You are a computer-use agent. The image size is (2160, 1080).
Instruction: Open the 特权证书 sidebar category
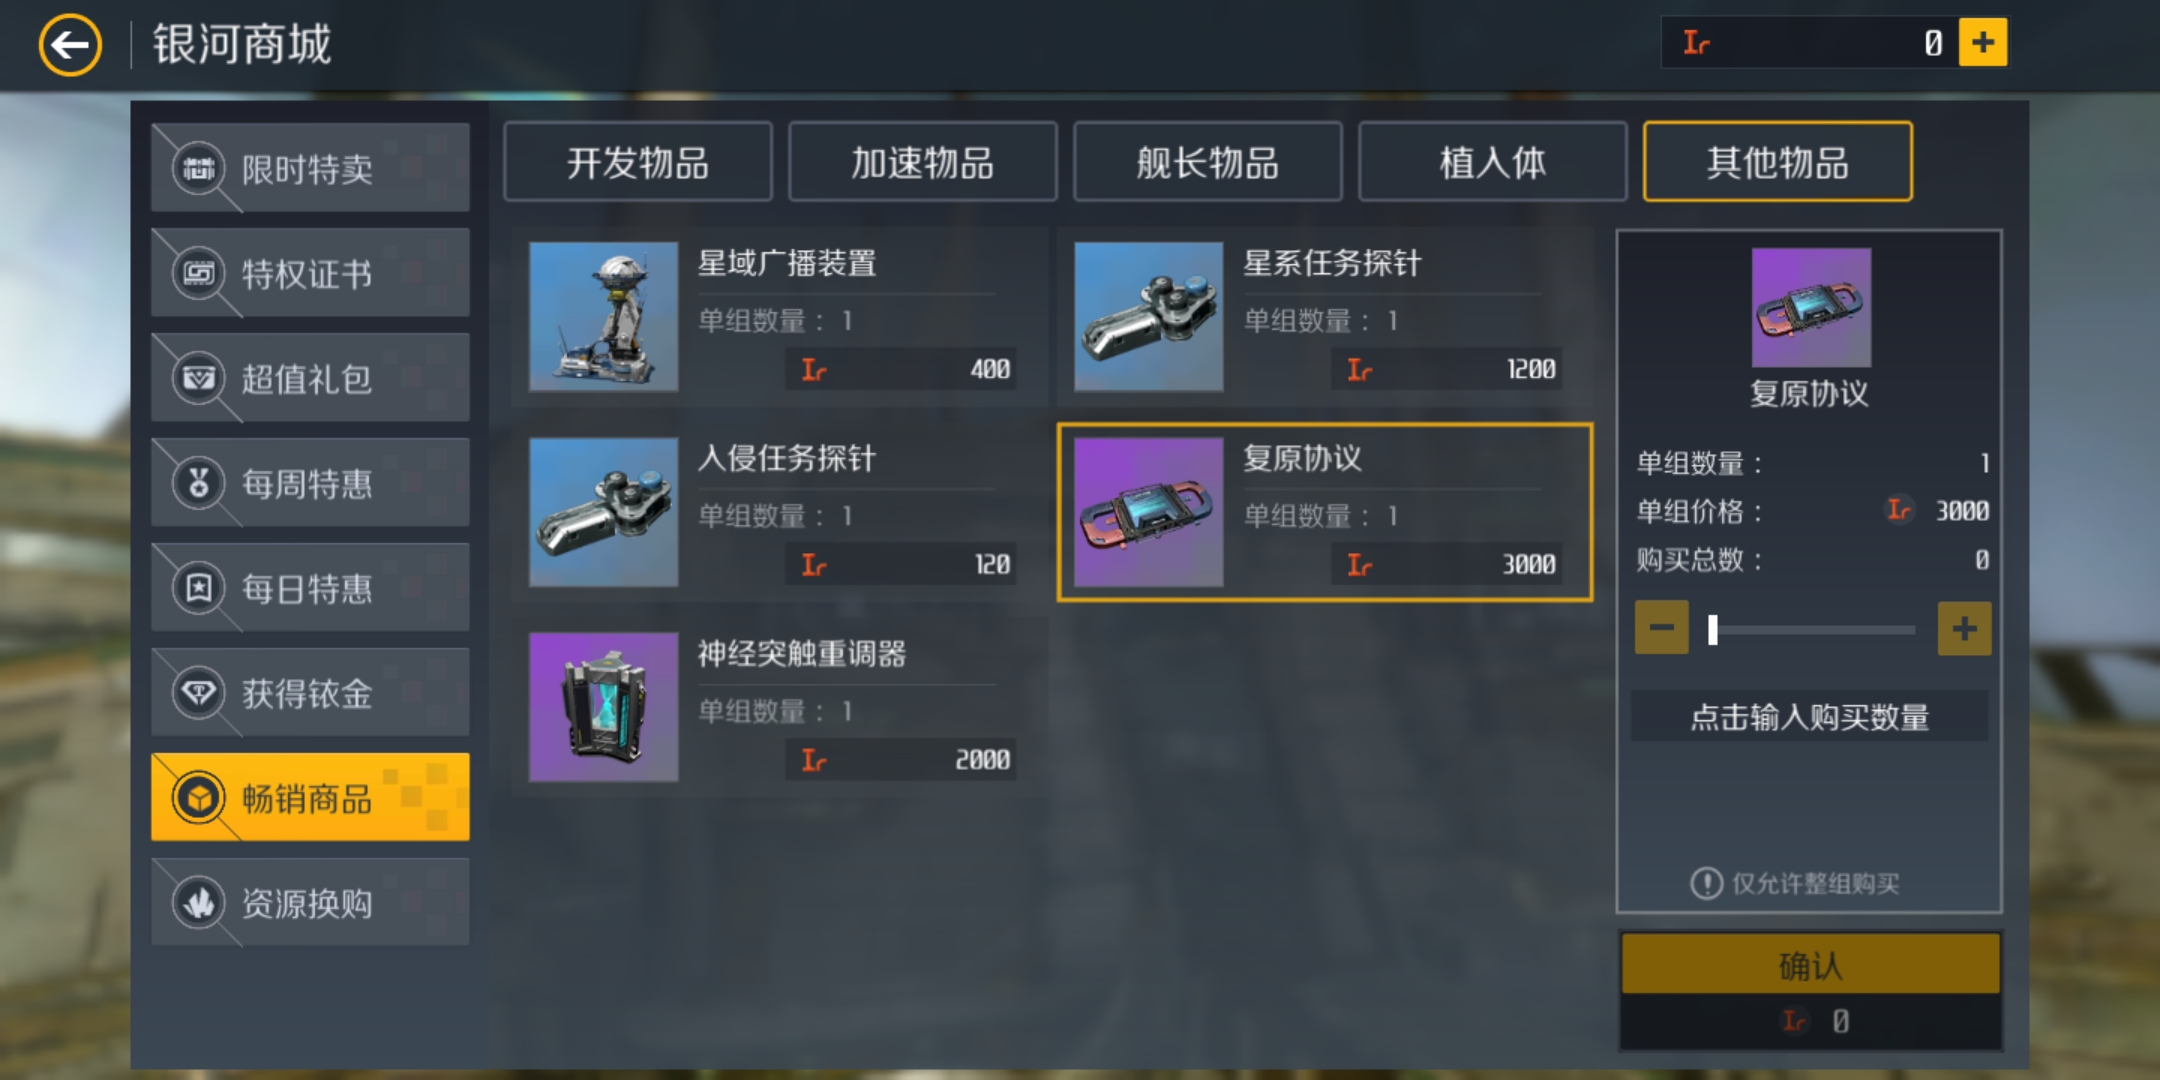point(310,273)
